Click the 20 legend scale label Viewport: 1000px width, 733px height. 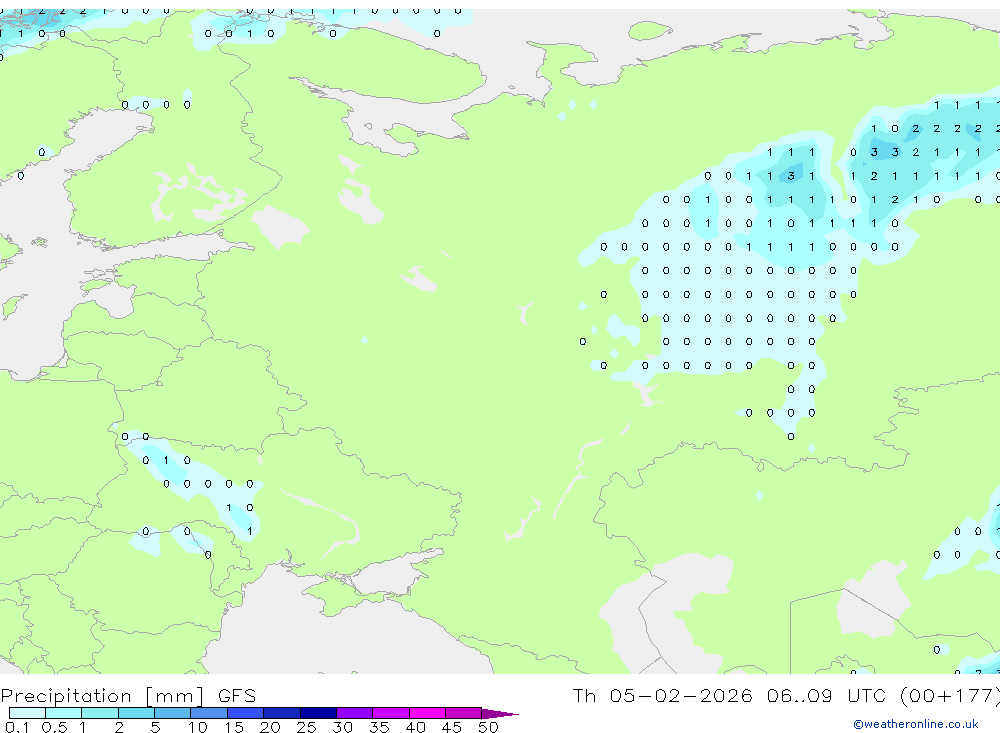coord(270,727)
